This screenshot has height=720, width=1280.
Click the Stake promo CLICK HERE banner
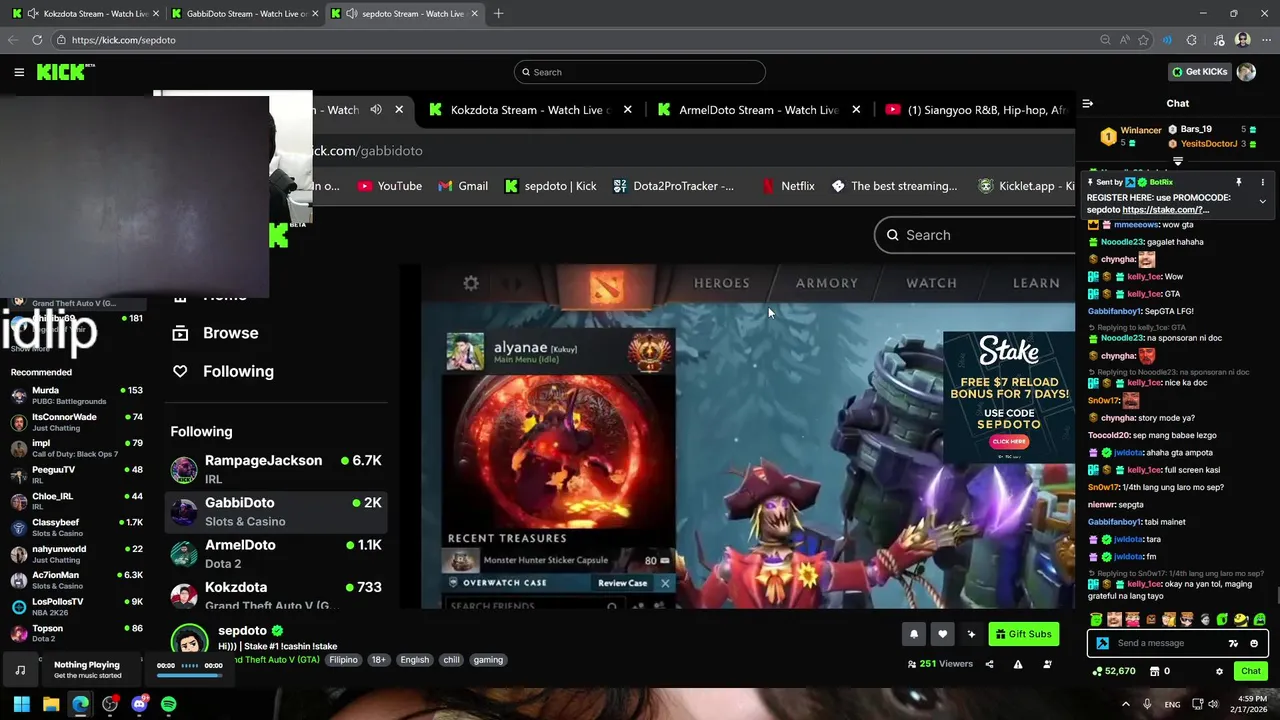(1009, 441)
